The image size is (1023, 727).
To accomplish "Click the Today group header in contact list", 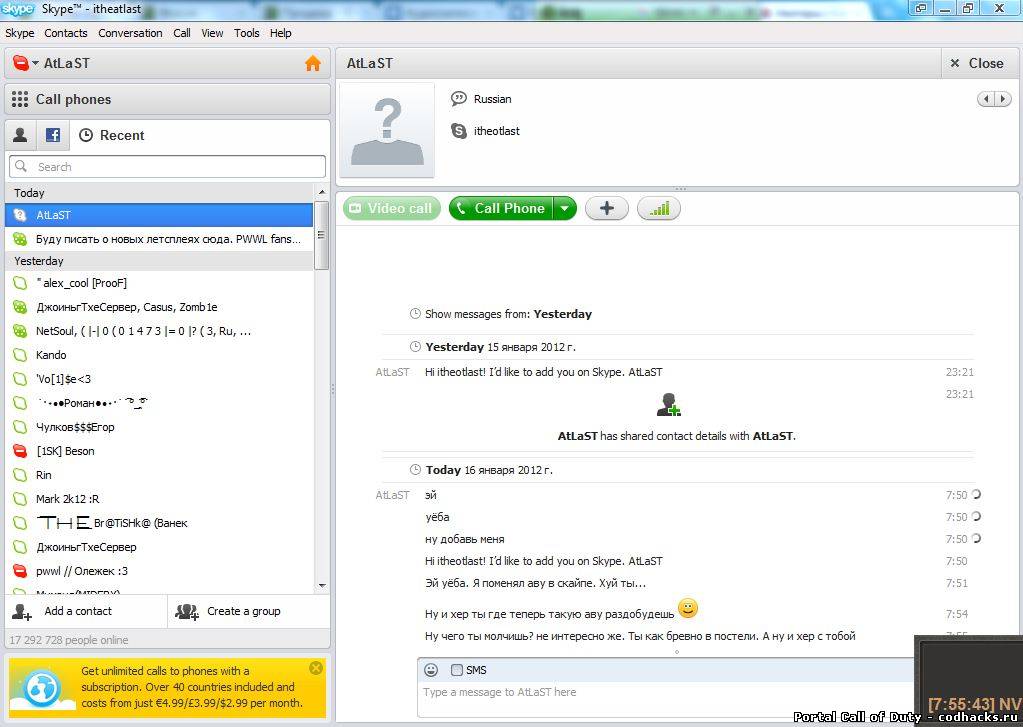I will [x=159, y=193].
